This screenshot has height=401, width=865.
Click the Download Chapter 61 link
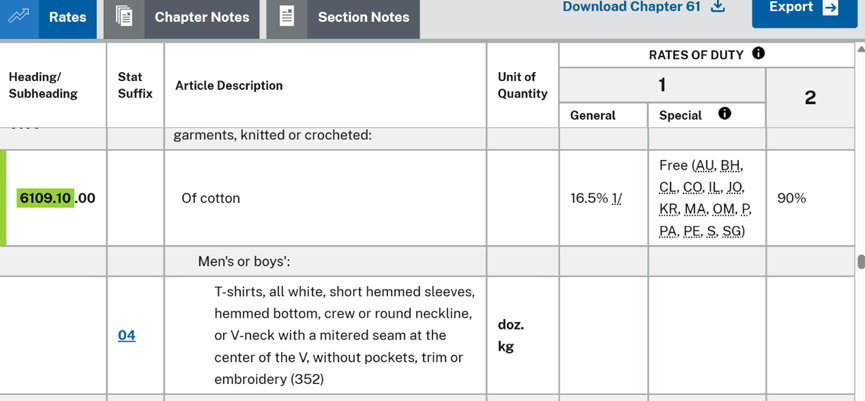click(x=631, y=7)
